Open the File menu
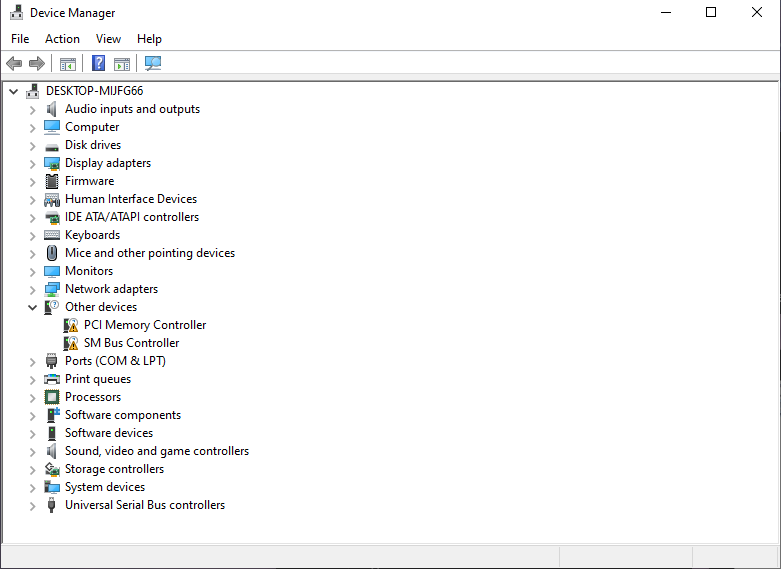Screen dimensions: 781x569 pyautogui.click(x=20, y=39)
